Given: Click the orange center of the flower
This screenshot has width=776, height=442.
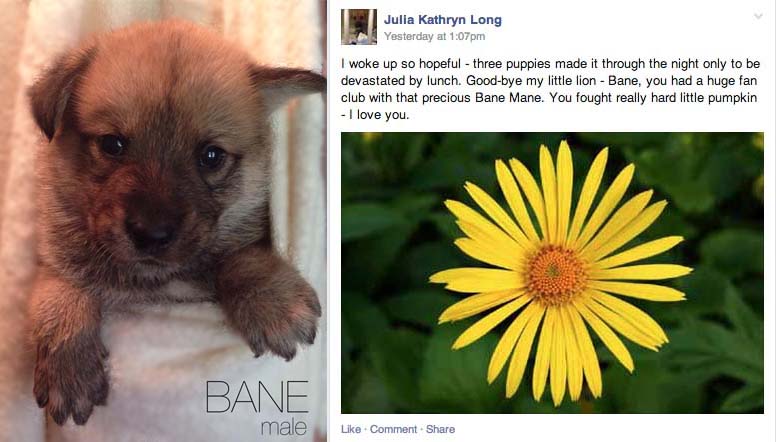Looking at the screenshot, I should click(556, 274).
